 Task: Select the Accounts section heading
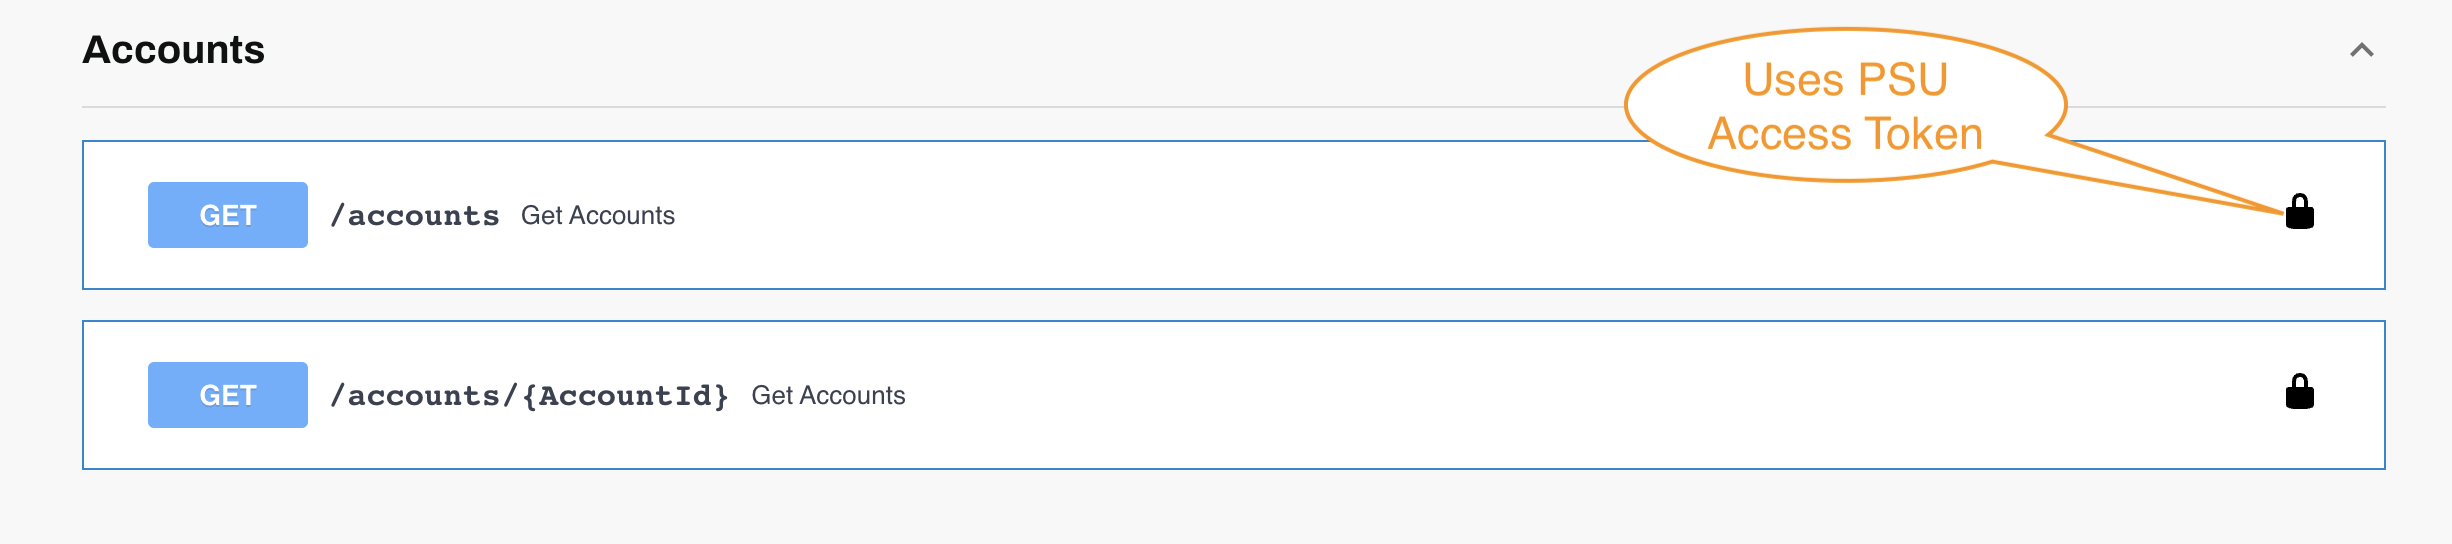click(x=174, y=50)
